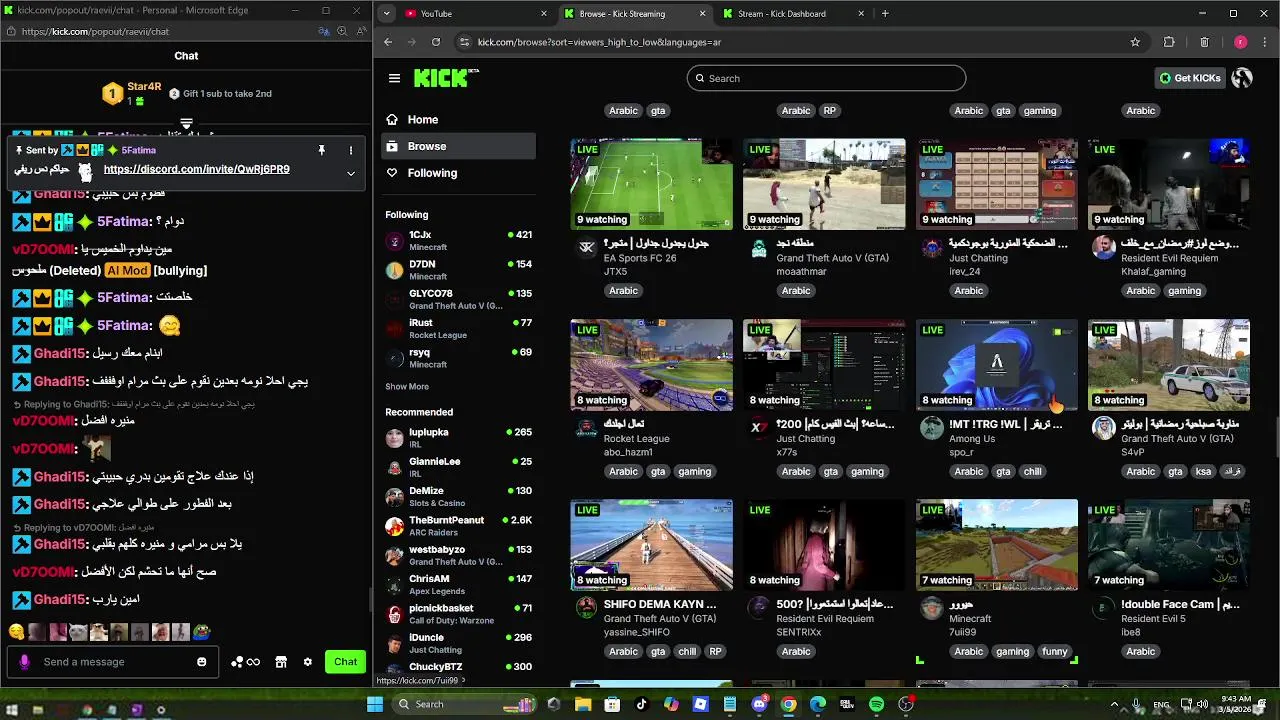The image size is (1280, 720).
Task: Open abo_hazm1 Rocket League stream thumbnail
Action: 651,365
